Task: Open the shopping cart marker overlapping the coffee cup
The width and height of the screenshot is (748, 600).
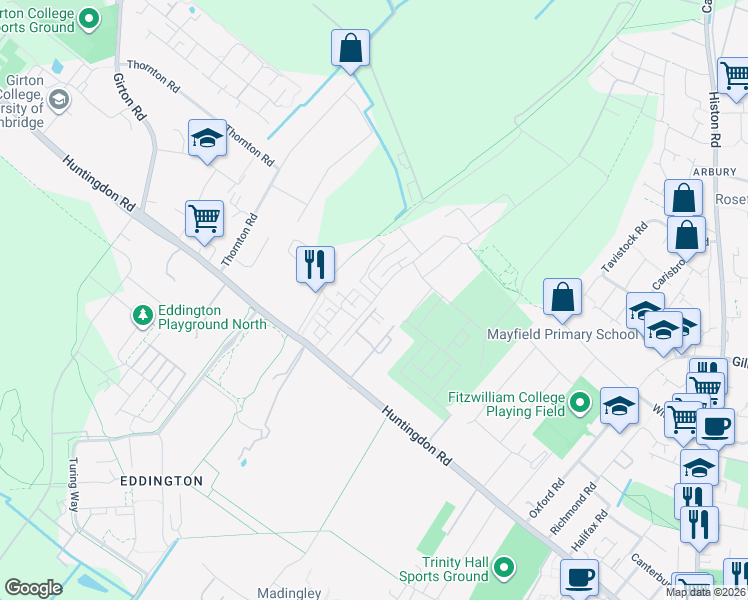Action: (x=681, y=421)
